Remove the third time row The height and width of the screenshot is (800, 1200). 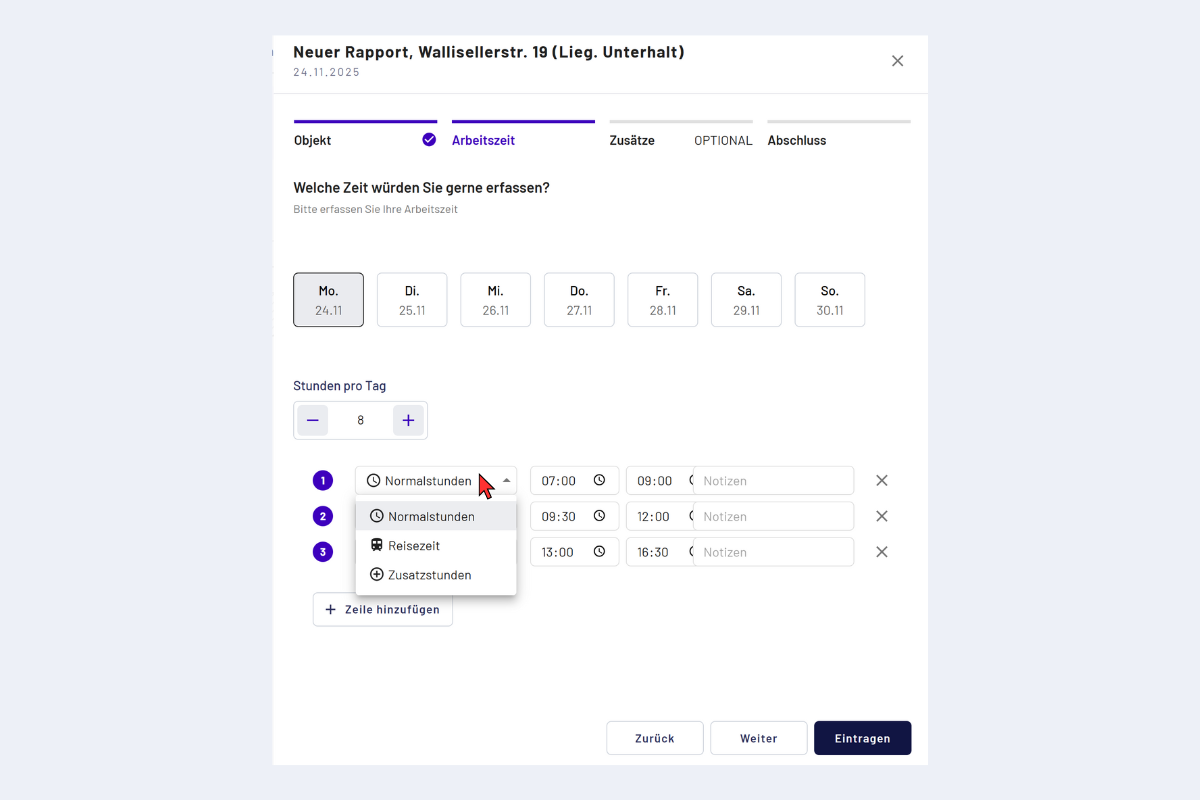[882, 552]
